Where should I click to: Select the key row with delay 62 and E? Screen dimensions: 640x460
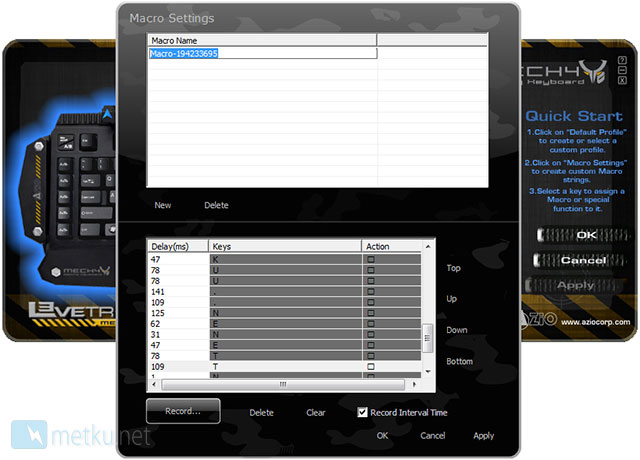coord(285,324)
